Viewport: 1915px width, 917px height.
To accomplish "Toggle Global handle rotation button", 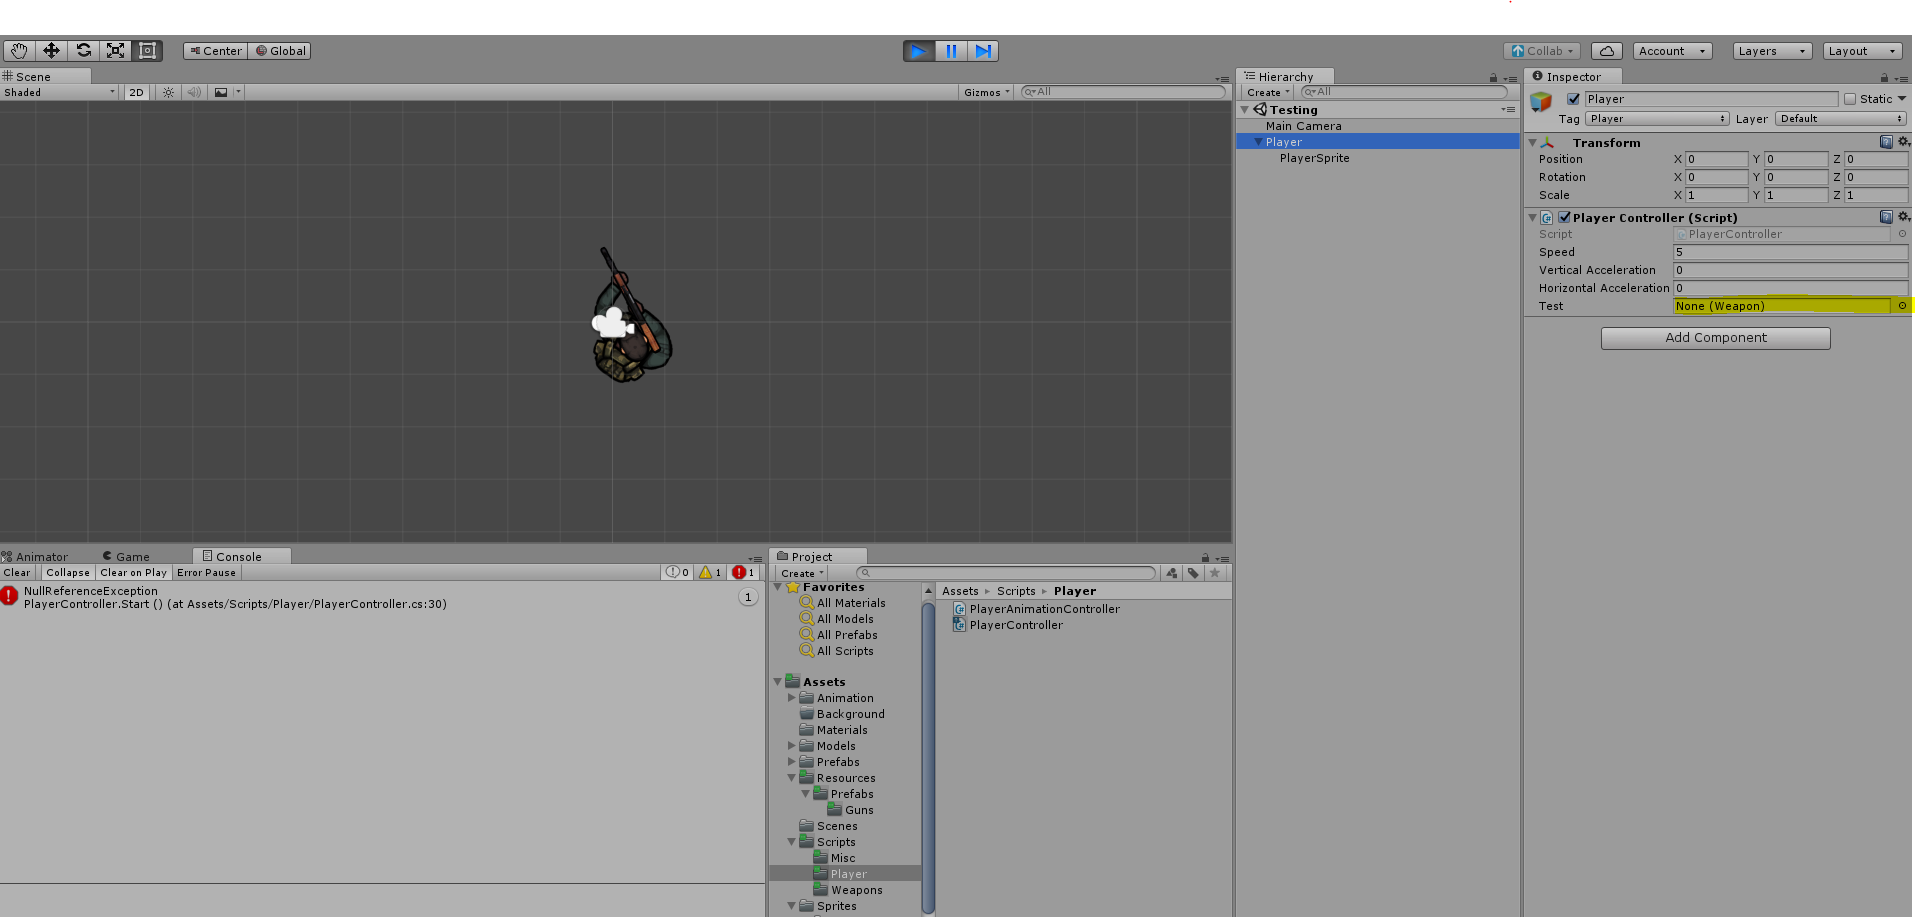I will [280, 51].
